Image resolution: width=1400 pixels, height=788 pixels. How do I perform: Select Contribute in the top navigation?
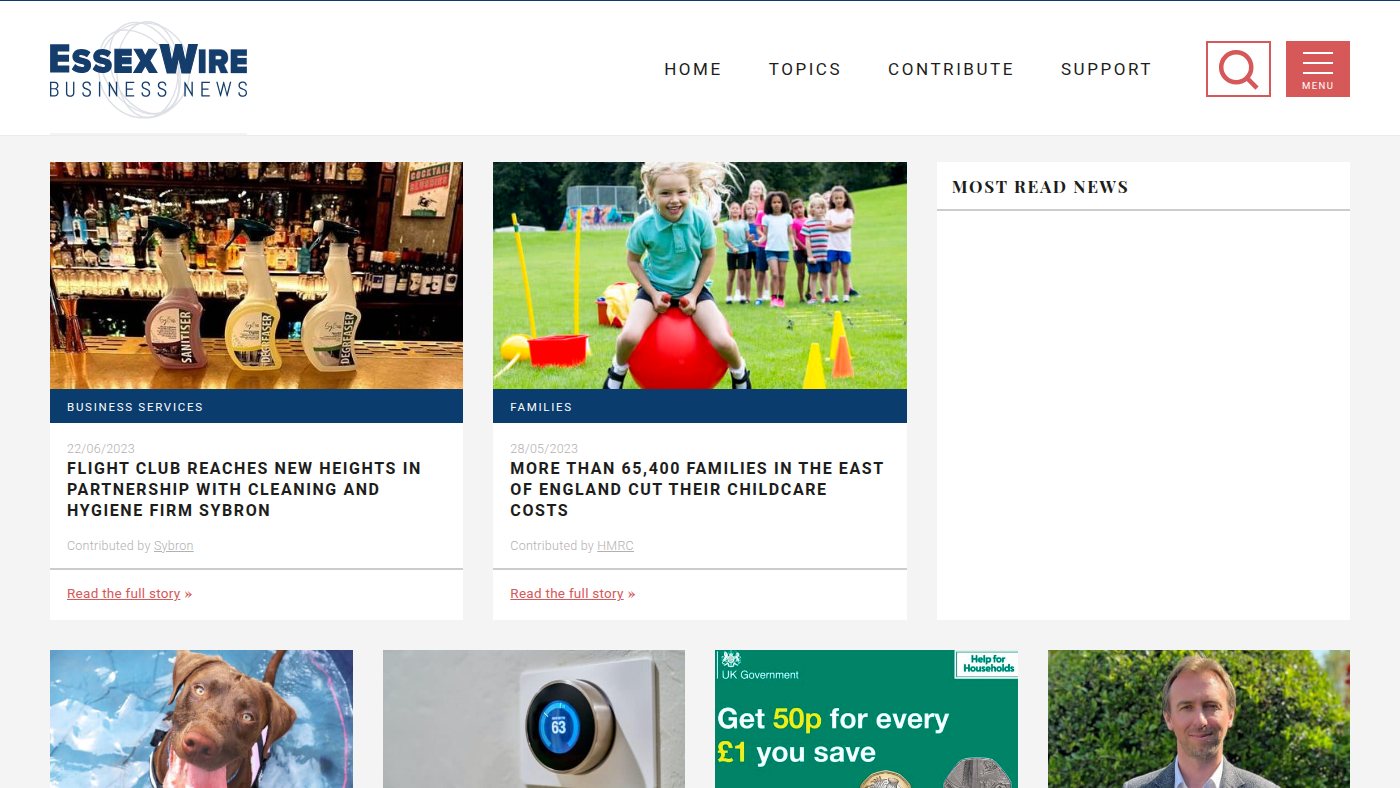click(x=951, y=69)
